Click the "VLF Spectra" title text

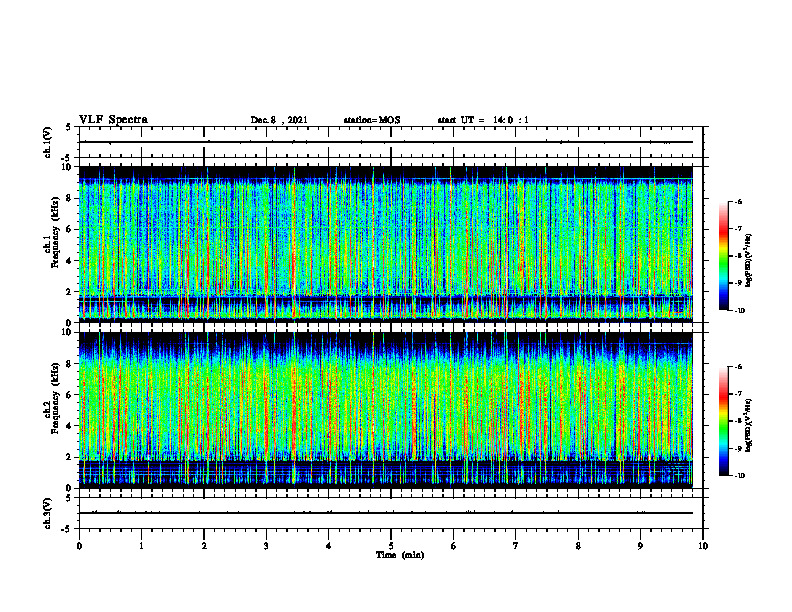[x=114, y=120]
